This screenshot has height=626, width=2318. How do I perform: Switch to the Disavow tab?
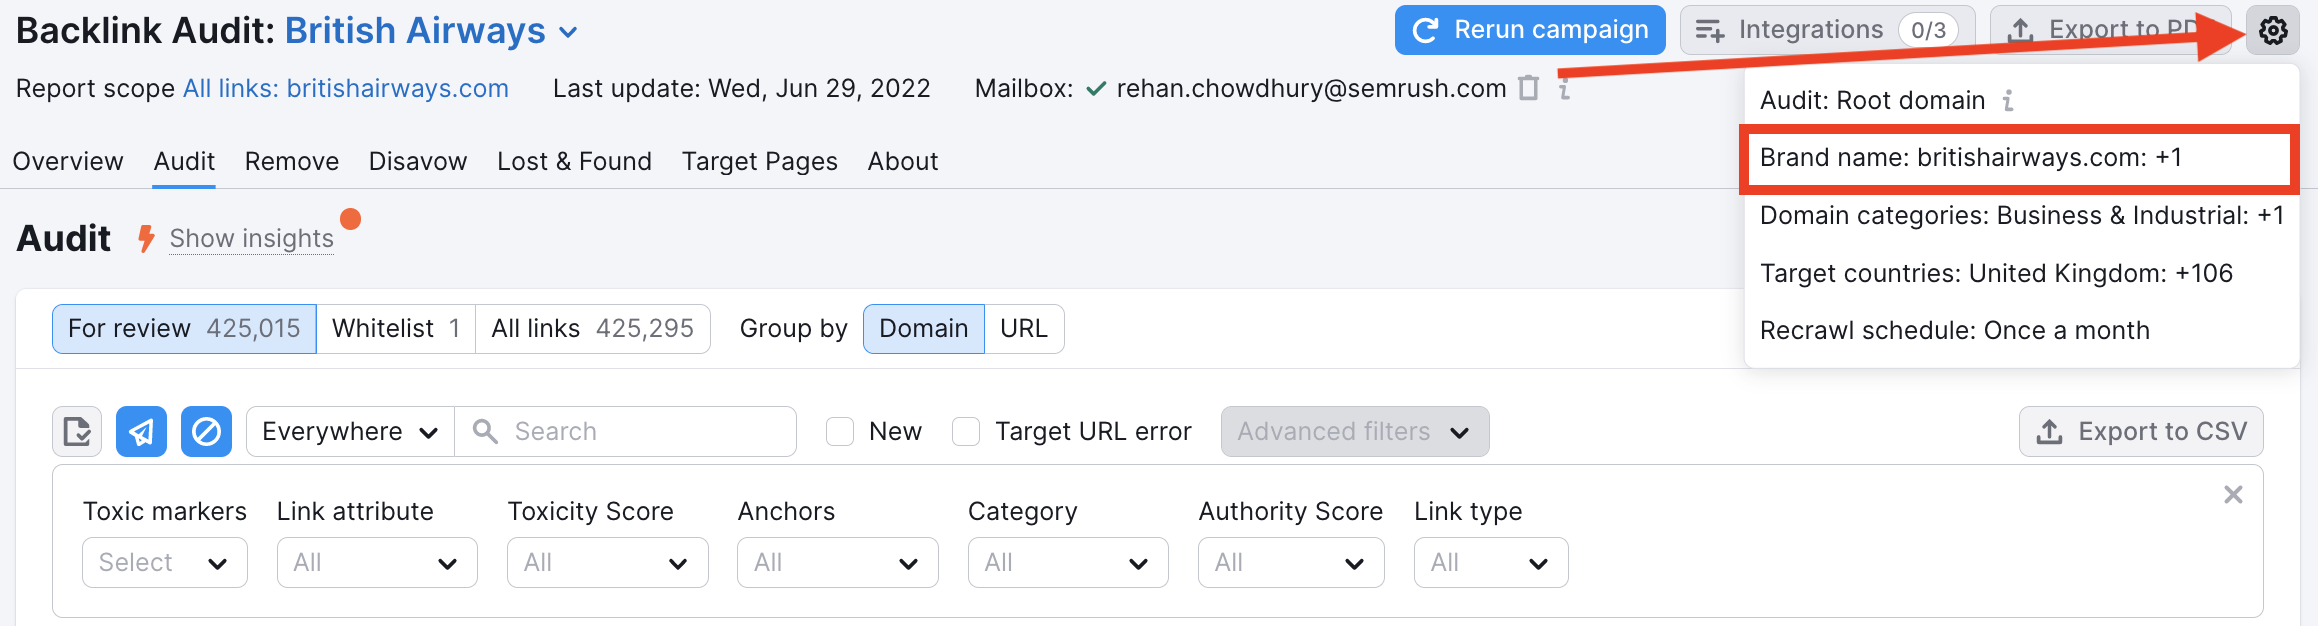pyautogui.click(x=418, y=161)
